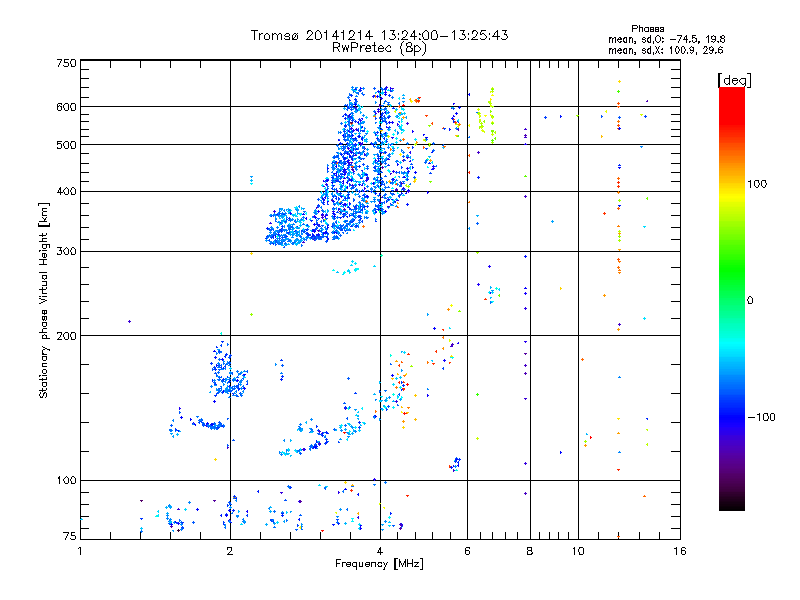Click the Phases header label
Screen dimensions: 800x600
[647, 29]
